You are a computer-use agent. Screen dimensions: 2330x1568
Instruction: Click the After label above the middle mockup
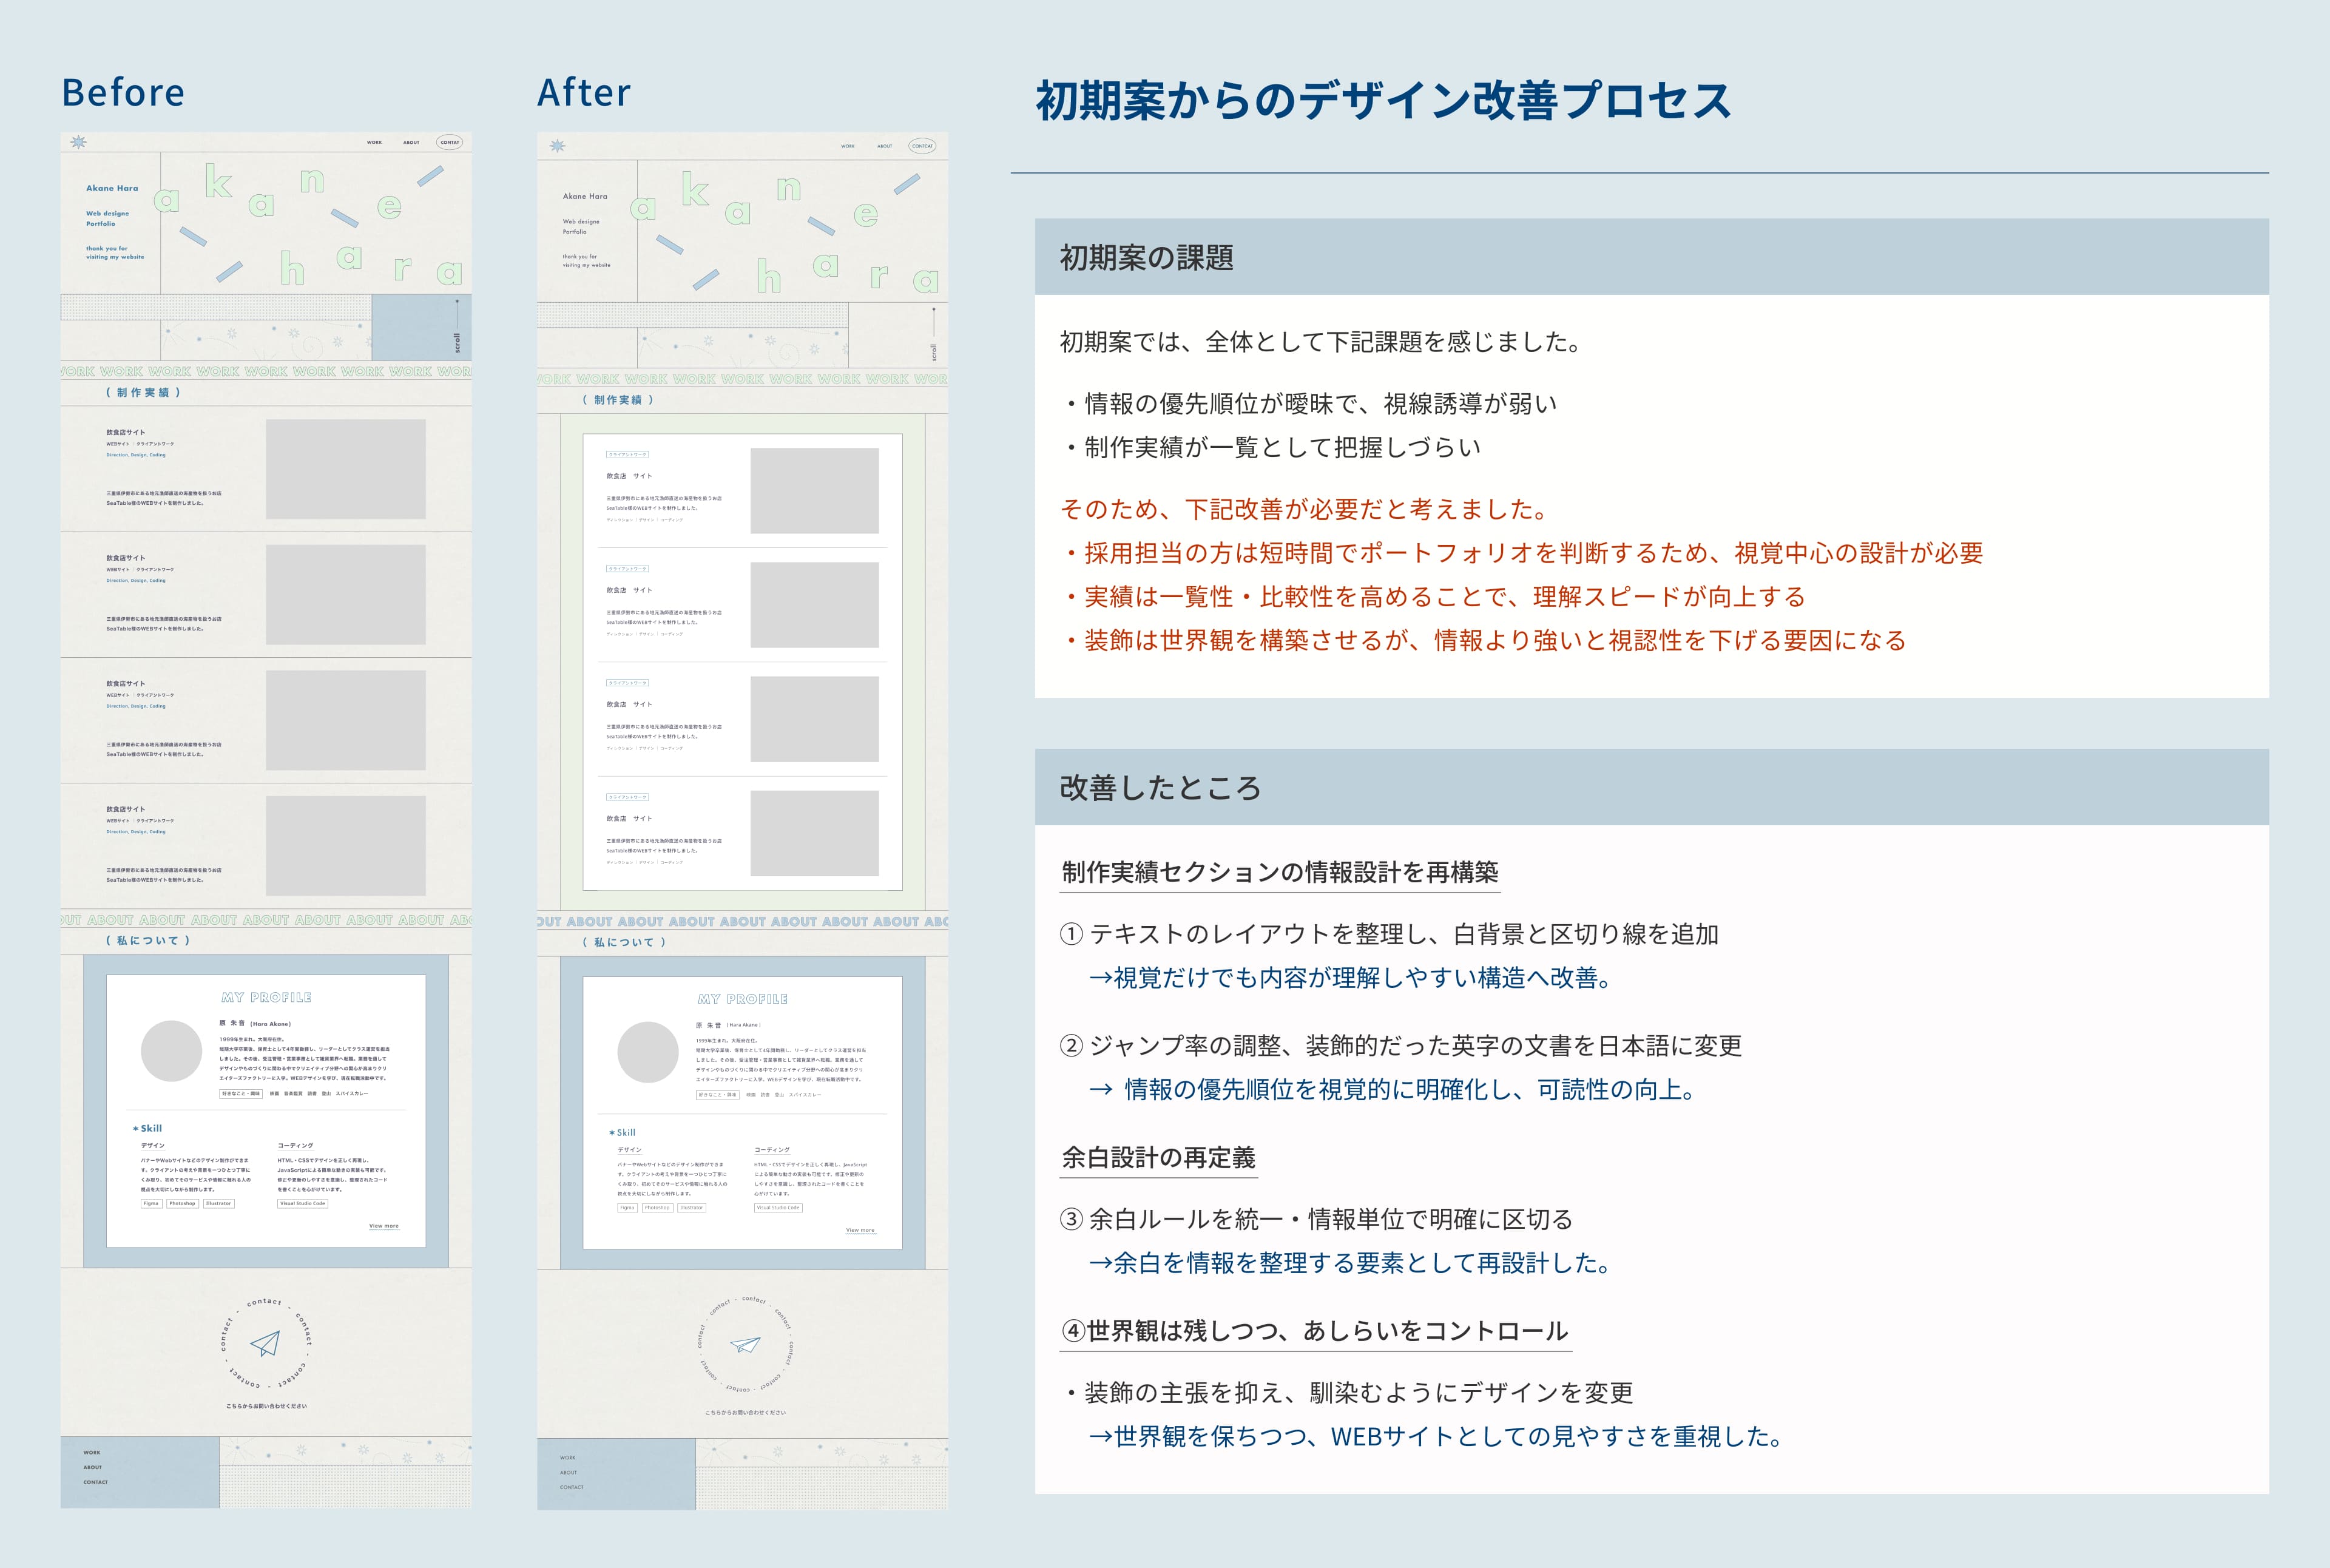click(584, 93)
